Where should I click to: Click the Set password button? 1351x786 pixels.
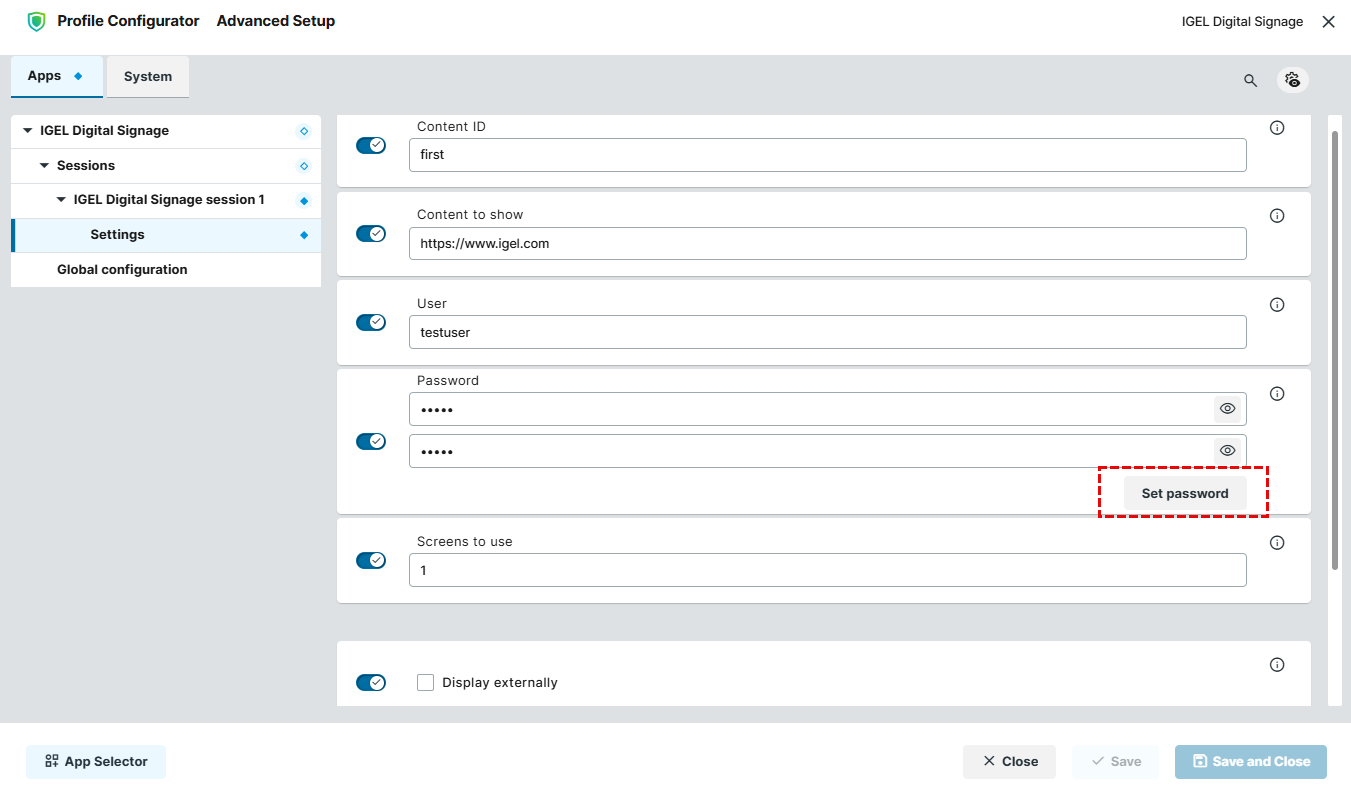1185,494
